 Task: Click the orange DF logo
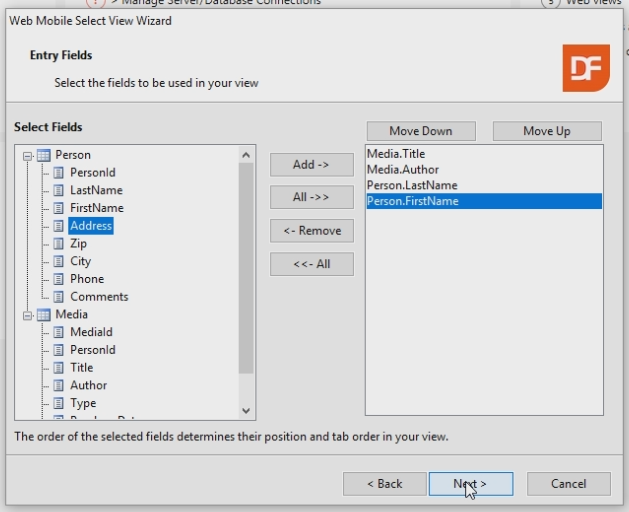[x=585, y=68]
